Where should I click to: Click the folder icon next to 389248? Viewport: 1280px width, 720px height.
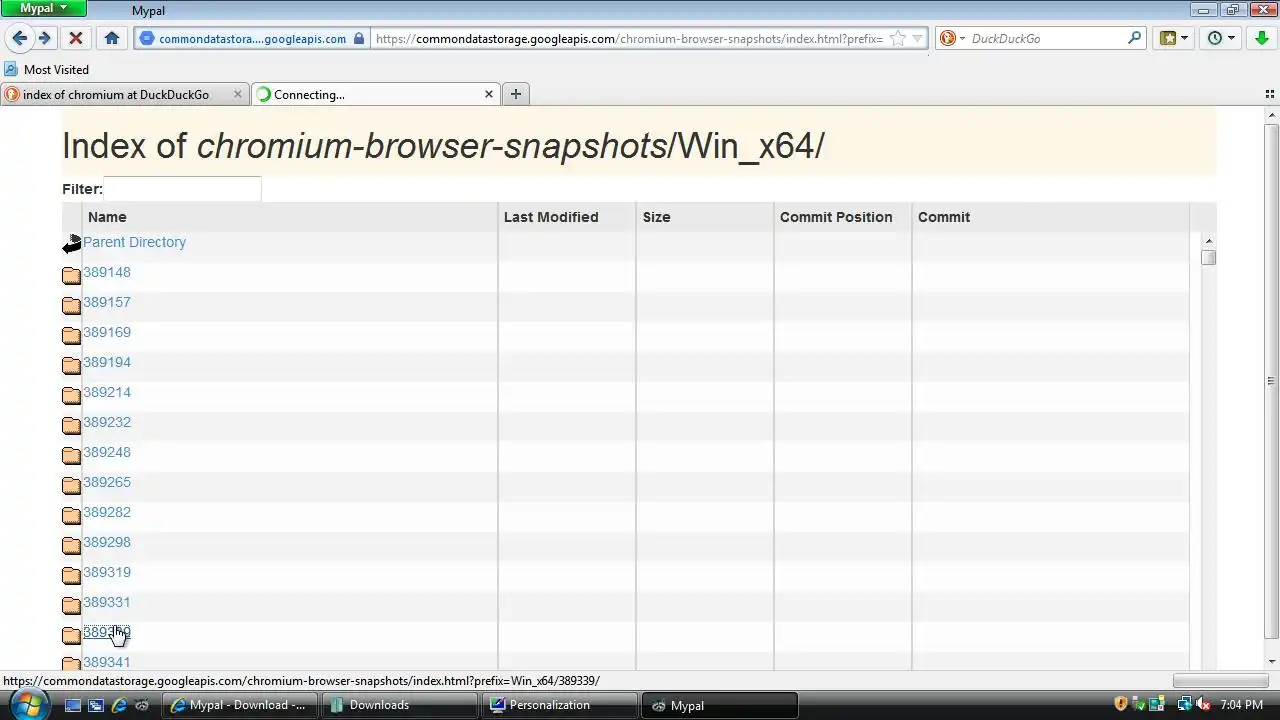tap(72, 455)
